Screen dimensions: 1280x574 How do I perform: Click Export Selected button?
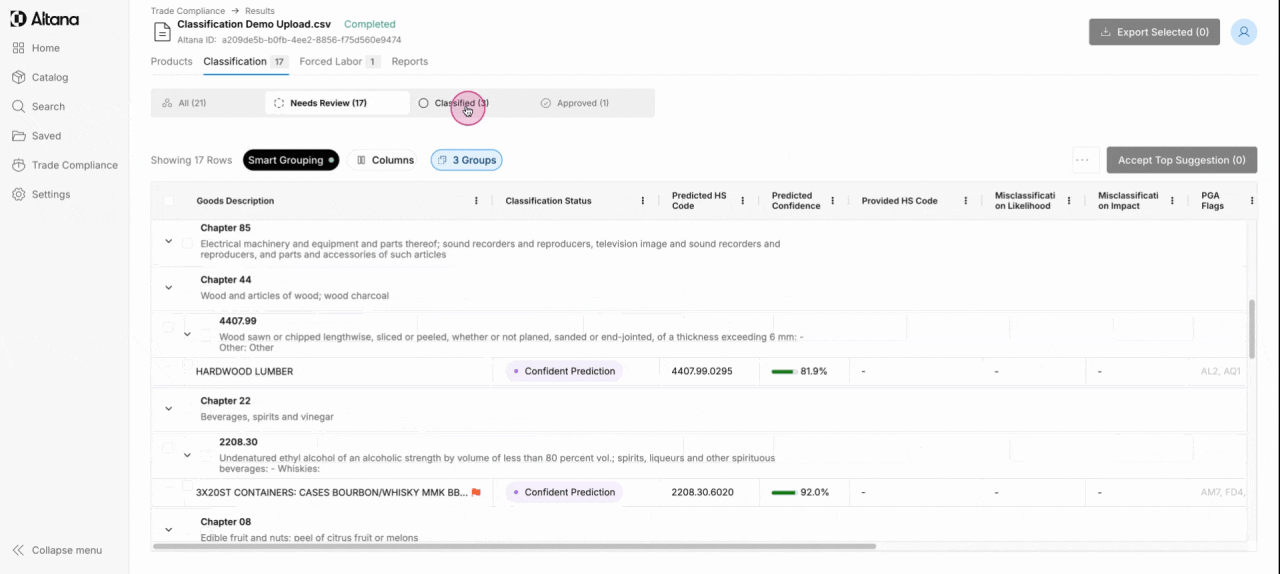pyautogui.click(x=1154, y=32)
